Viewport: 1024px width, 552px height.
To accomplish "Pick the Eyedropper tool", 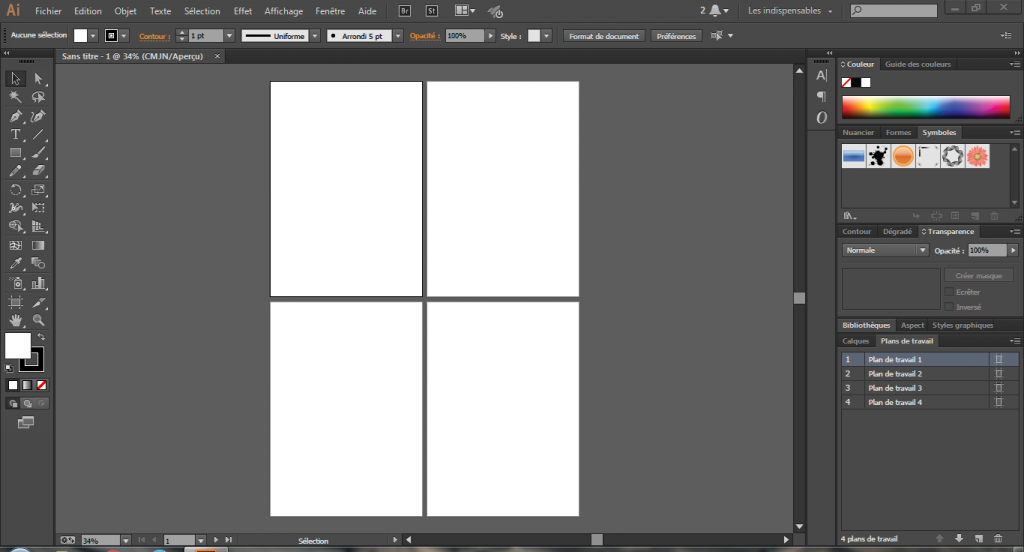I will tap(15, 264).
